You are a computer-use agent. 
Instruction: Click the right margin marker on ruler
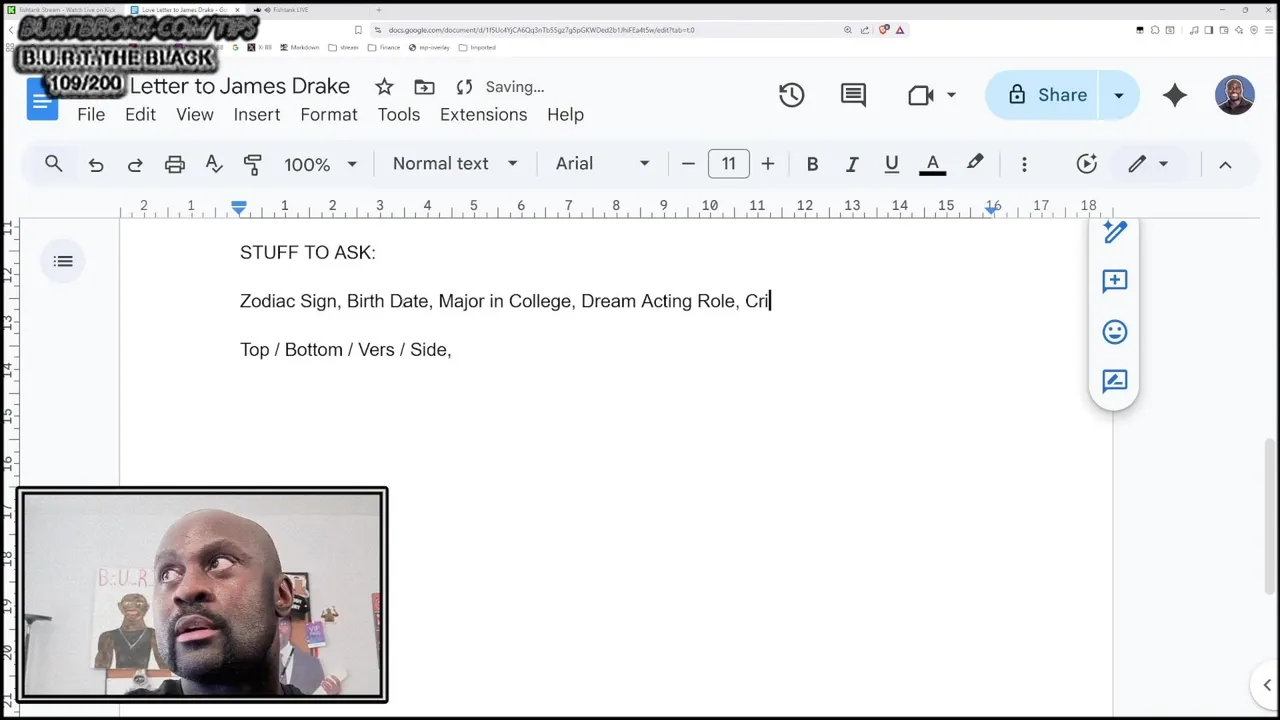[x=992, y=209]
